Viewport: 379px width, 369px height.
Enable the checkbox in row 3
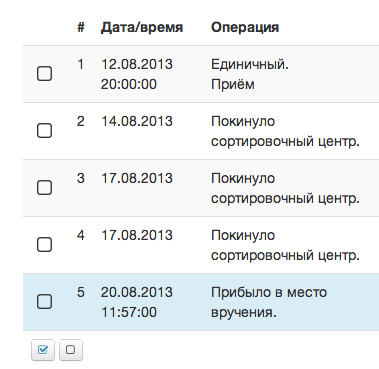pos(44,188)
